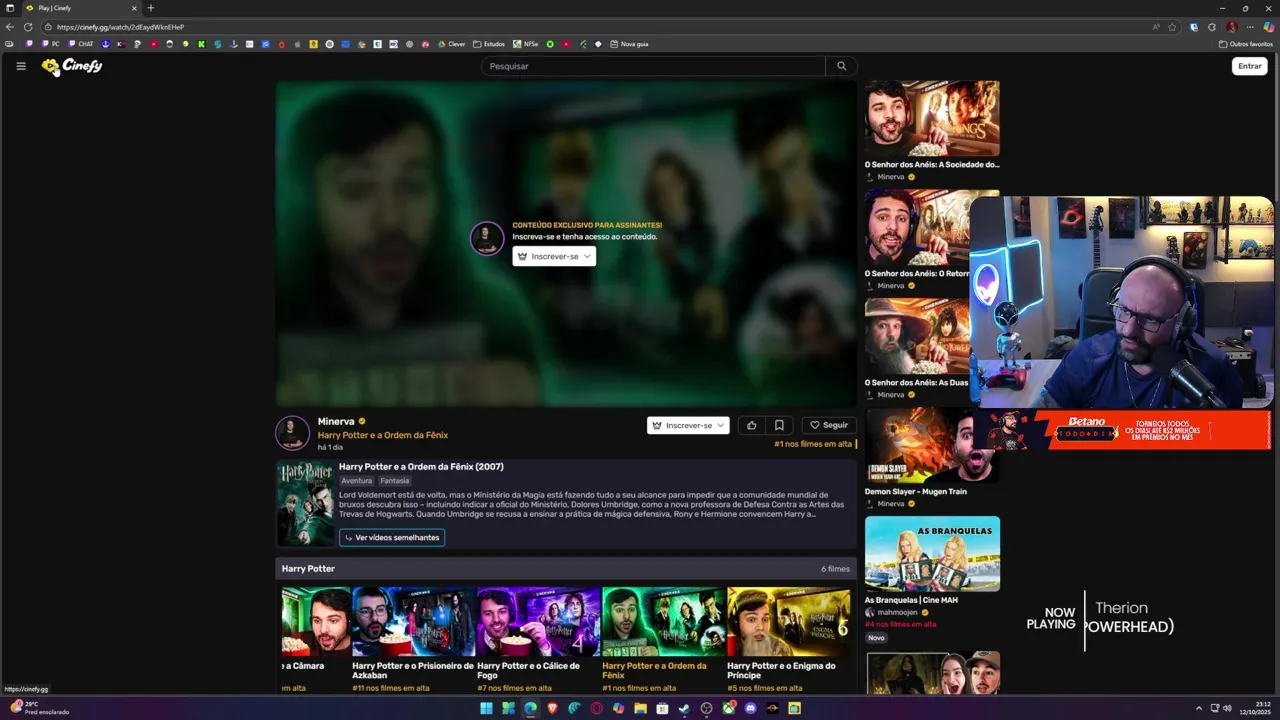The height and width of the screenshot is (720, 1280).
Task: Click the Cinefy logo
Action: pos(72,66)
